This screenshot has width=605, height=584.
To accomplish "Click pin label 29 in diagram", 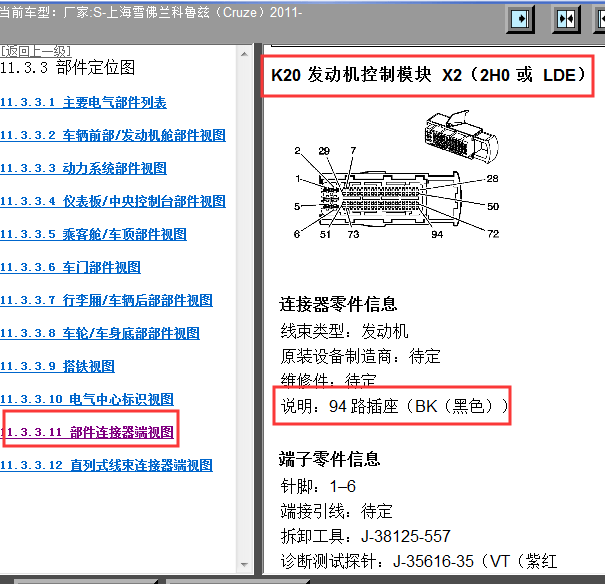I will pos(324,151).
